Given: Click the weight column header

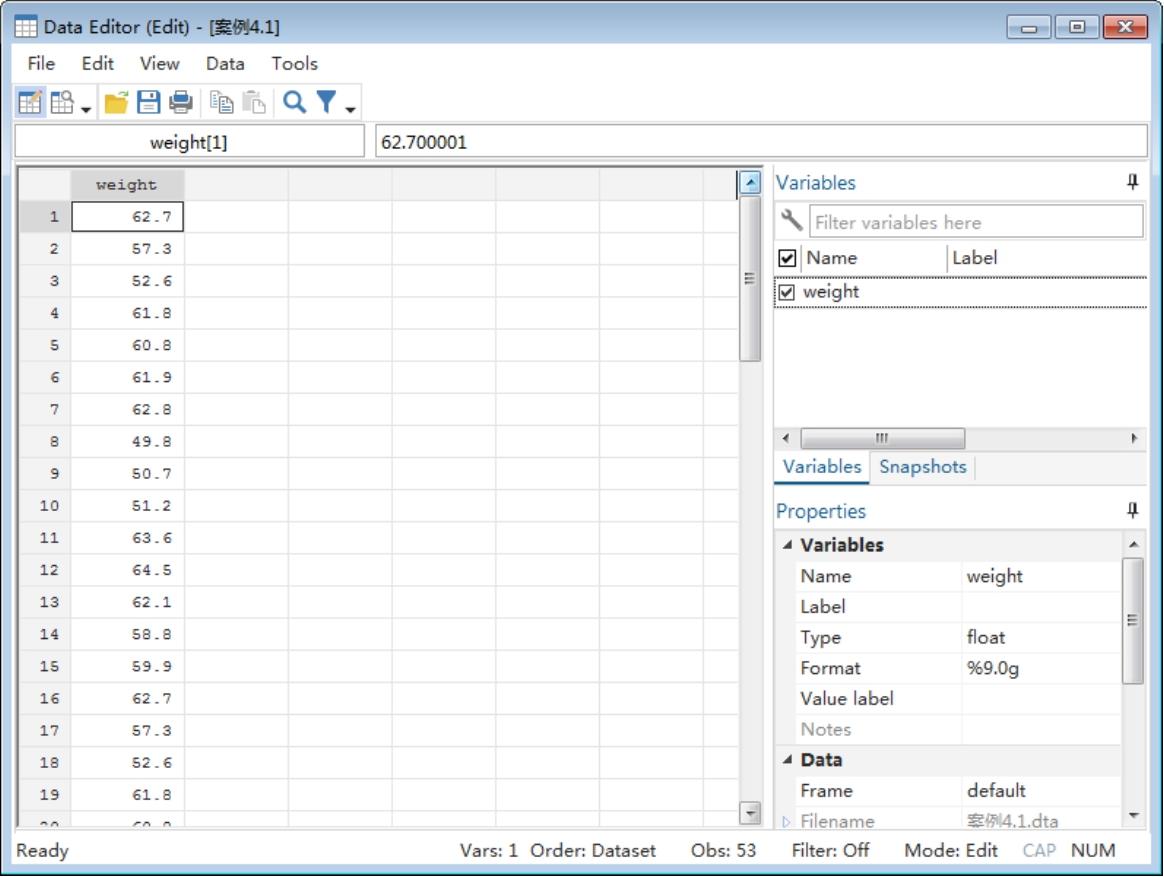Looking at the screenshot, I should click(127, 184).
